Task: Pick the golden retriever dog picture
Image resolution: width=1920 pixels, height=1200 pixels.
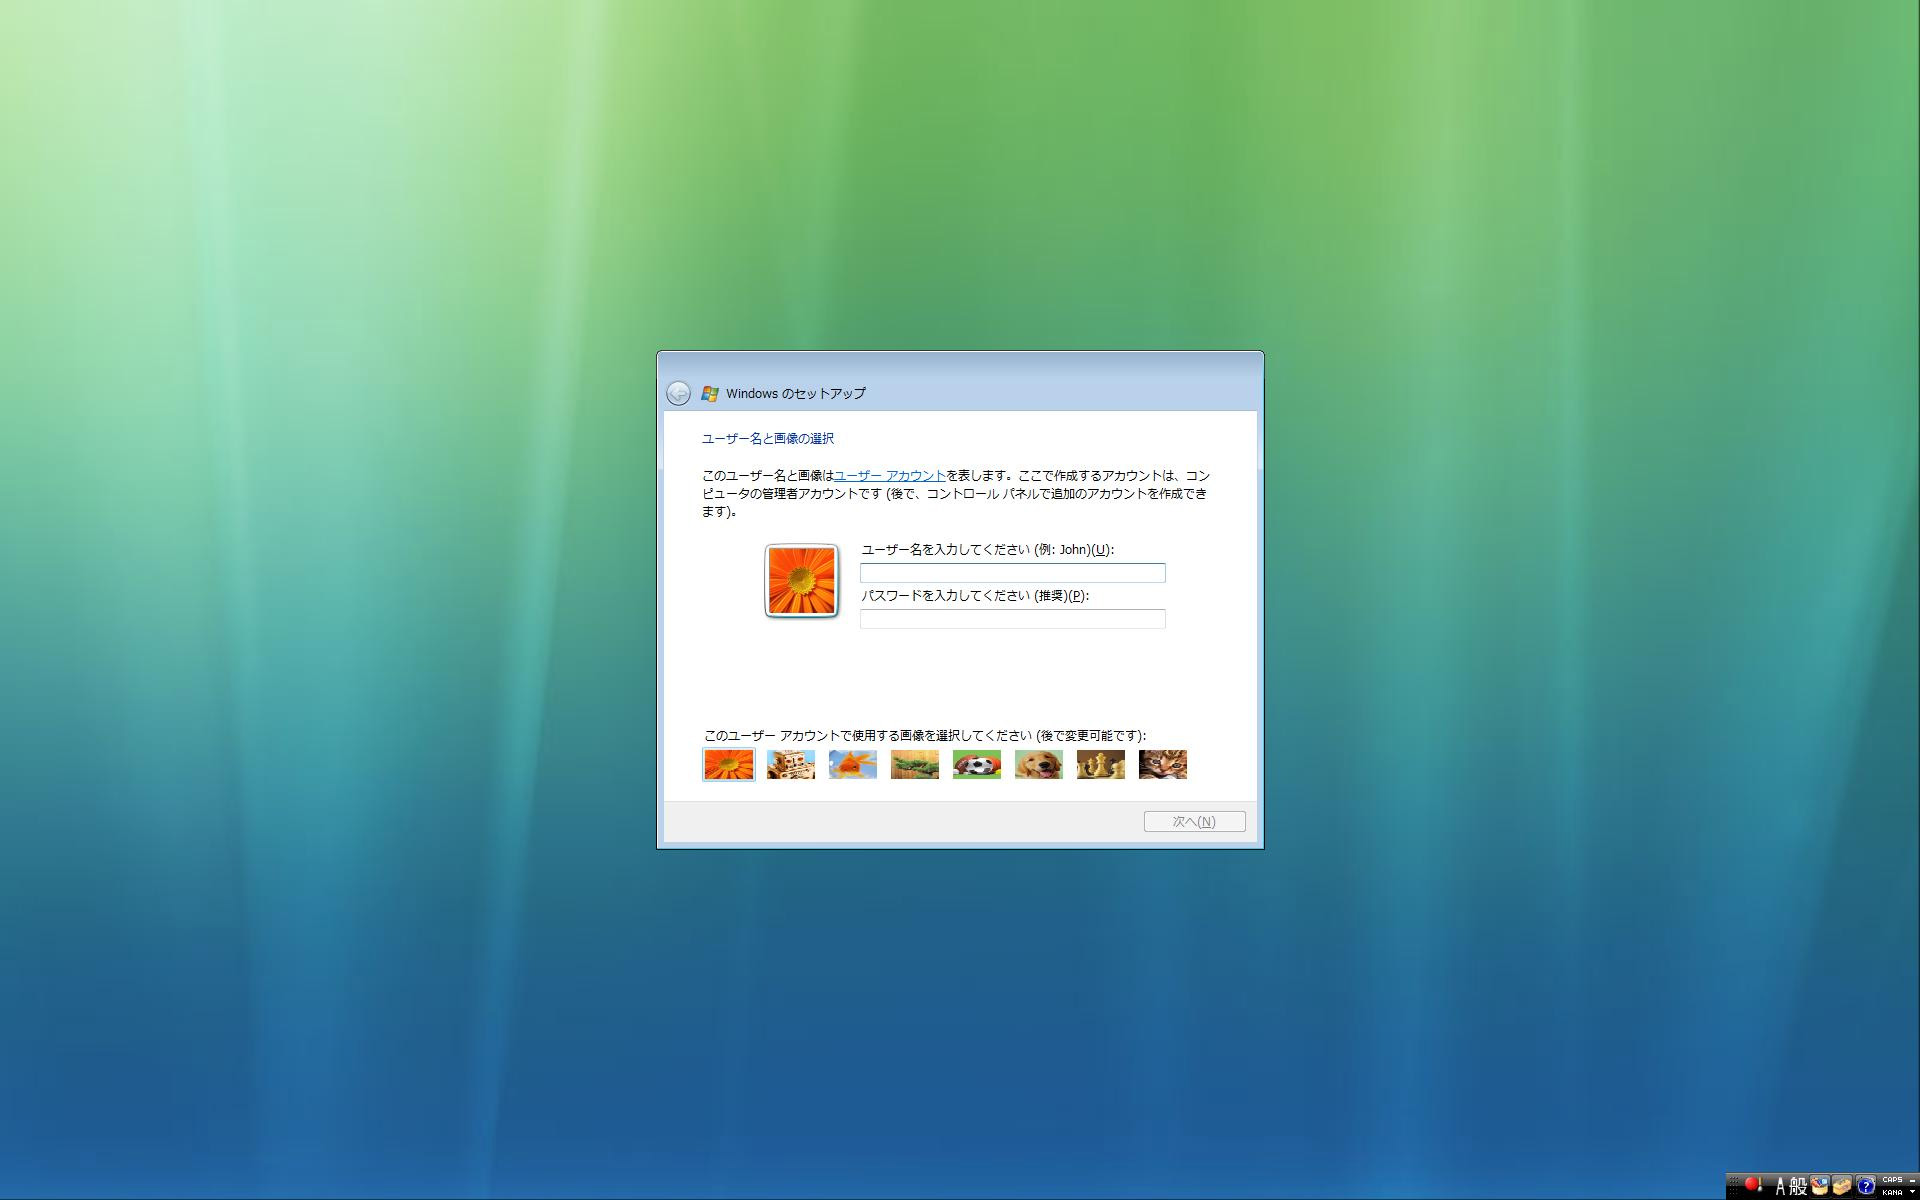Action: 1038,765
